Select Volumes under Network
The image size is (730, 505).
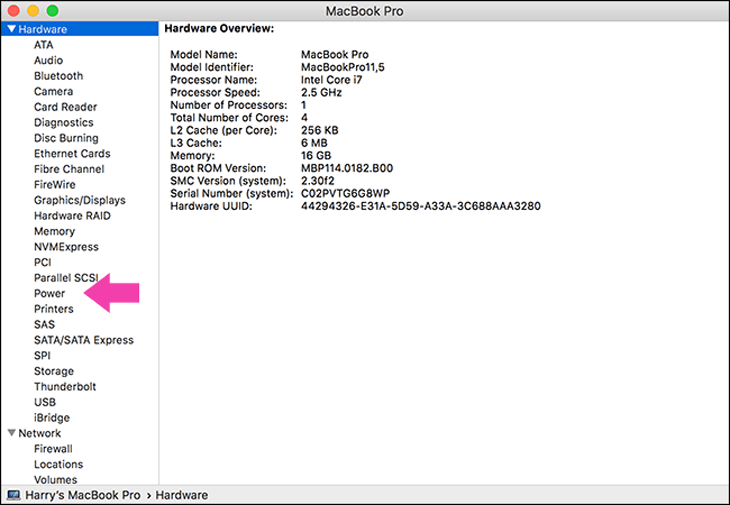[x=55, y=479]
